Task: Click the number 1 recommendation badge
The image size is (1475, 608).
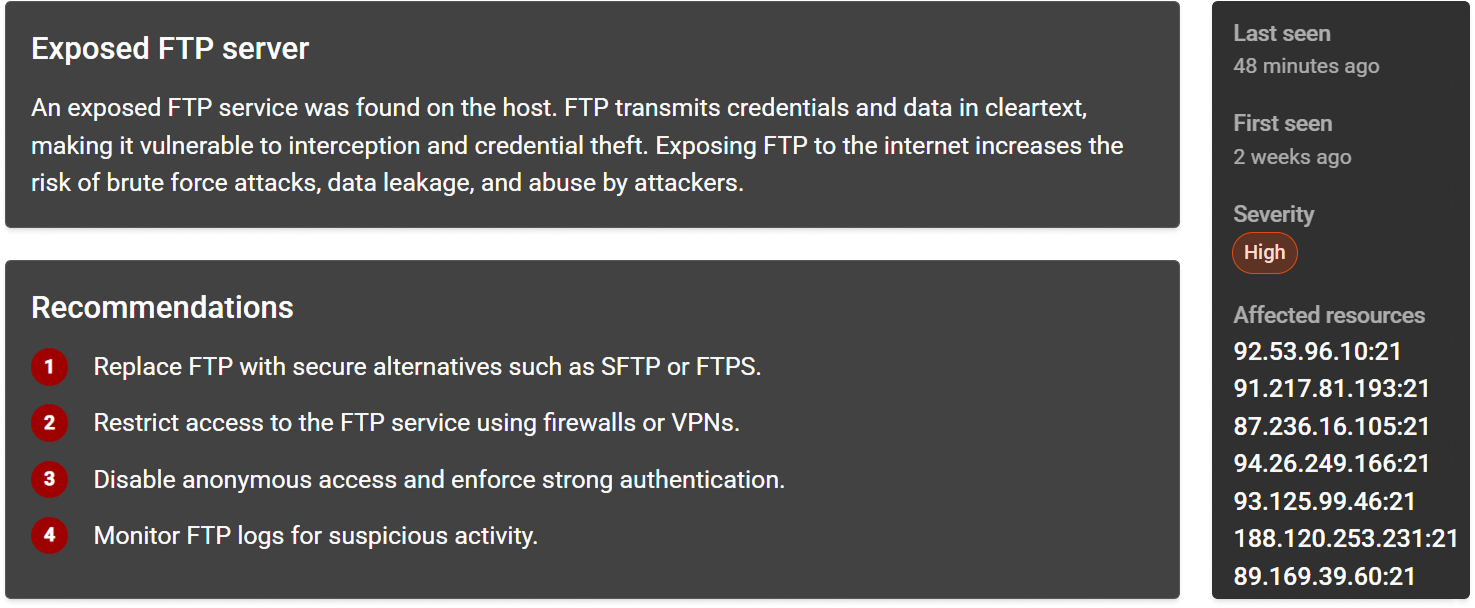Action: pyautogui.click(x=48, y=367)
